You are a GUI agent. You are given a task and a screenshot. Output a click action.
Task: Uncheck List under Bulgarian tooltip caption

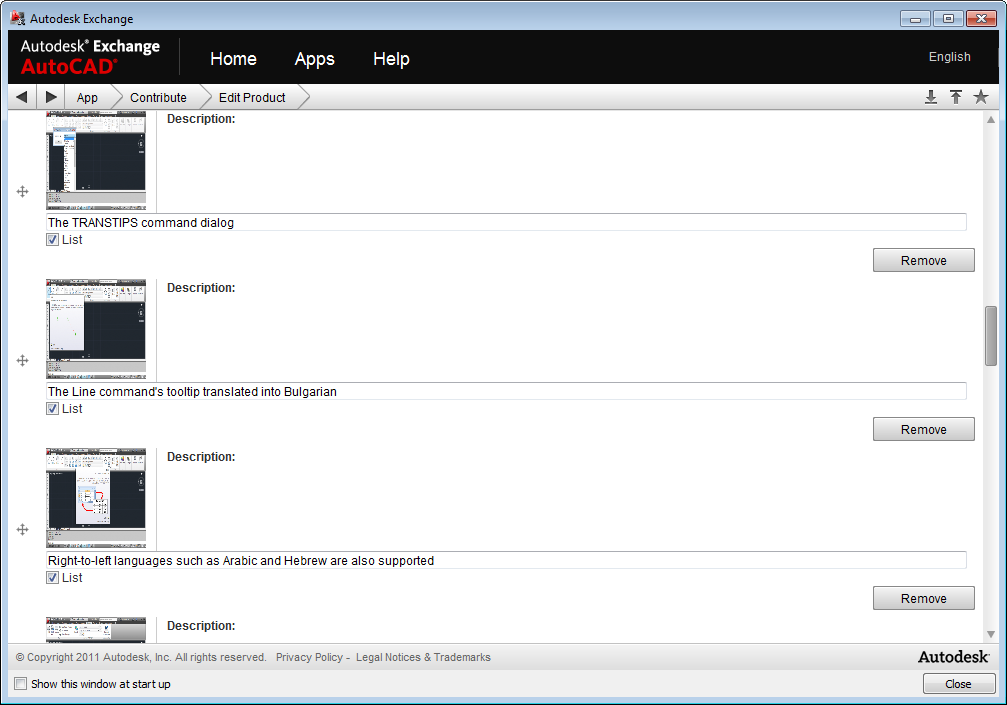click(53, 409)
